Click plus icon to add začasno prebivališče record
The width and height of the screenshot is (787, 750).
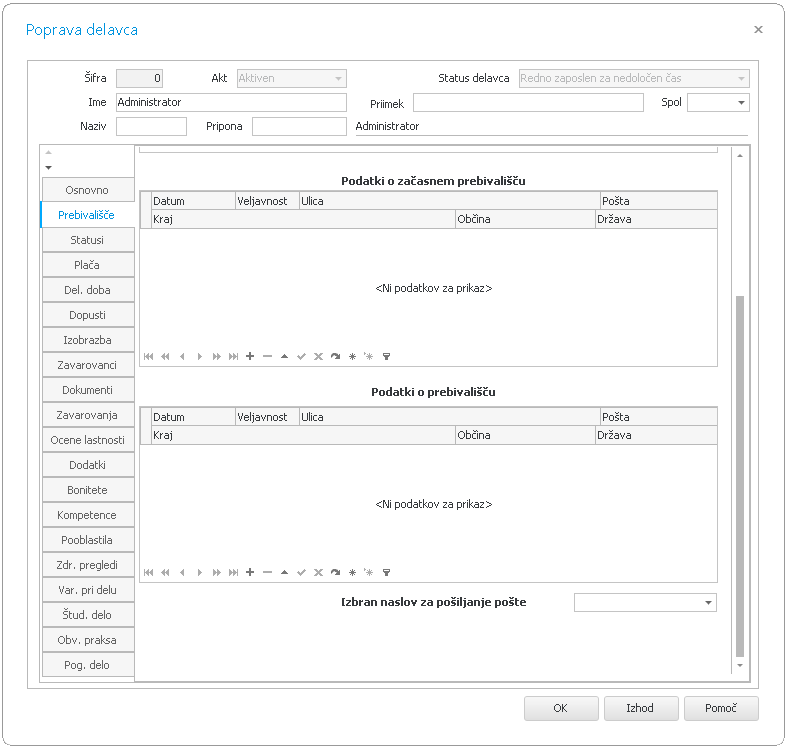250,356
